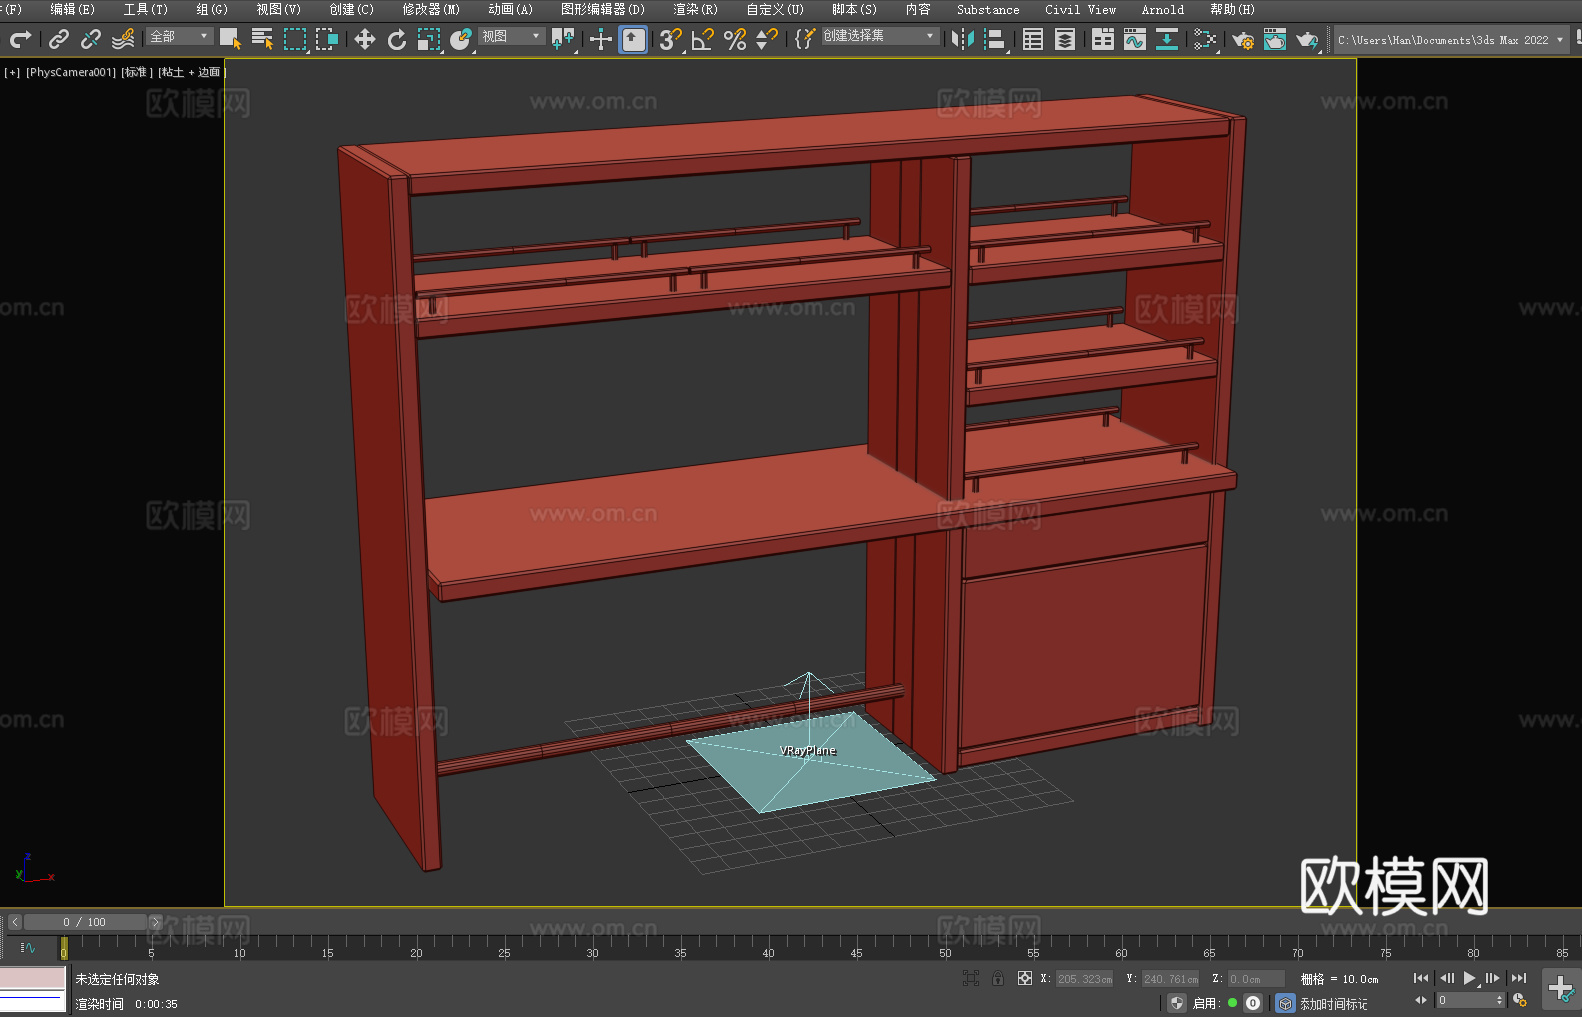This screenshot has height=1017, width=1582.
Task: Open the [粘土 + 边面] viewport style menu
Action: coord(191,72)
